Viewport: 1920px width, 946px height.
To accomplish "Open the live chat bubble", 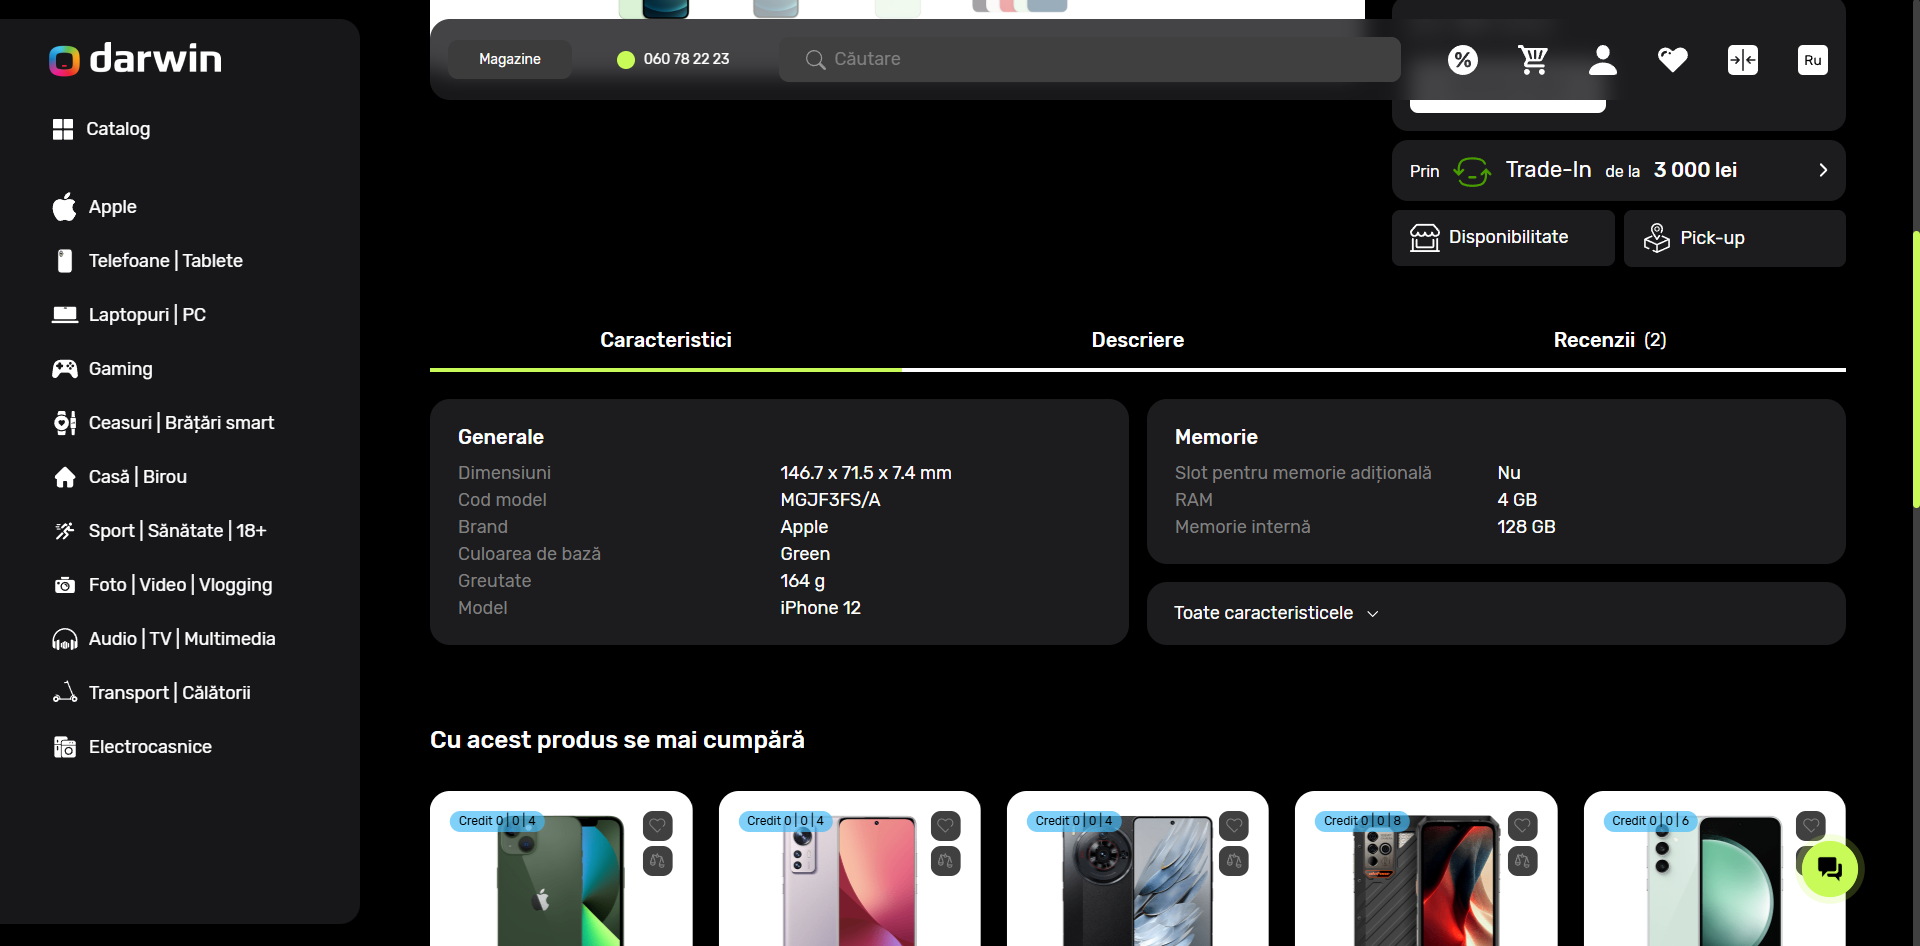I will [1829, 869].
